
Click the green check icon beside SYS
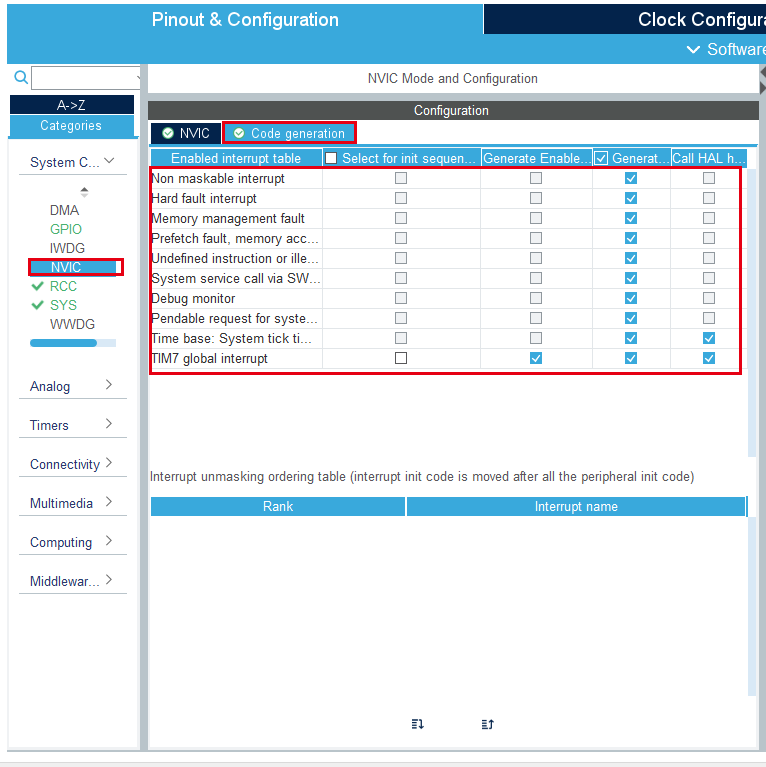tap(38, 305)
